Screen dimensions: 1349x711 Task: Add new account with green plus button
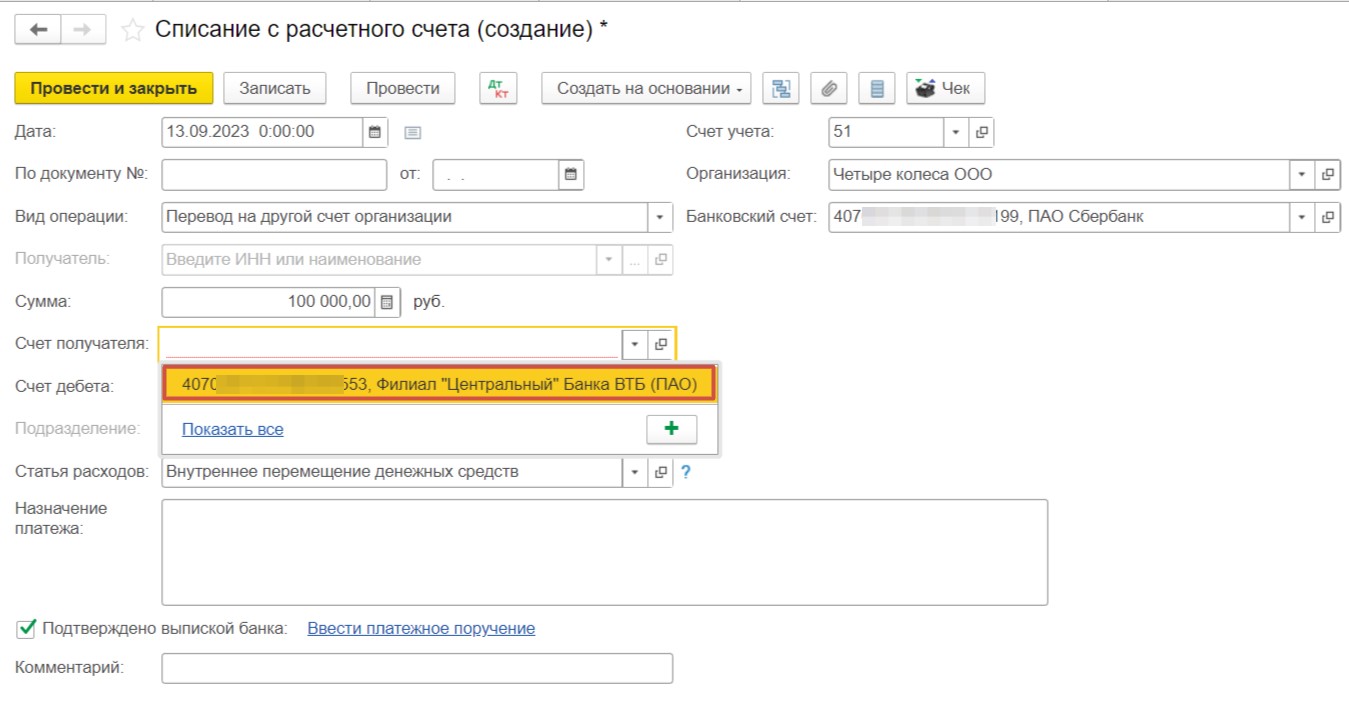672,429
